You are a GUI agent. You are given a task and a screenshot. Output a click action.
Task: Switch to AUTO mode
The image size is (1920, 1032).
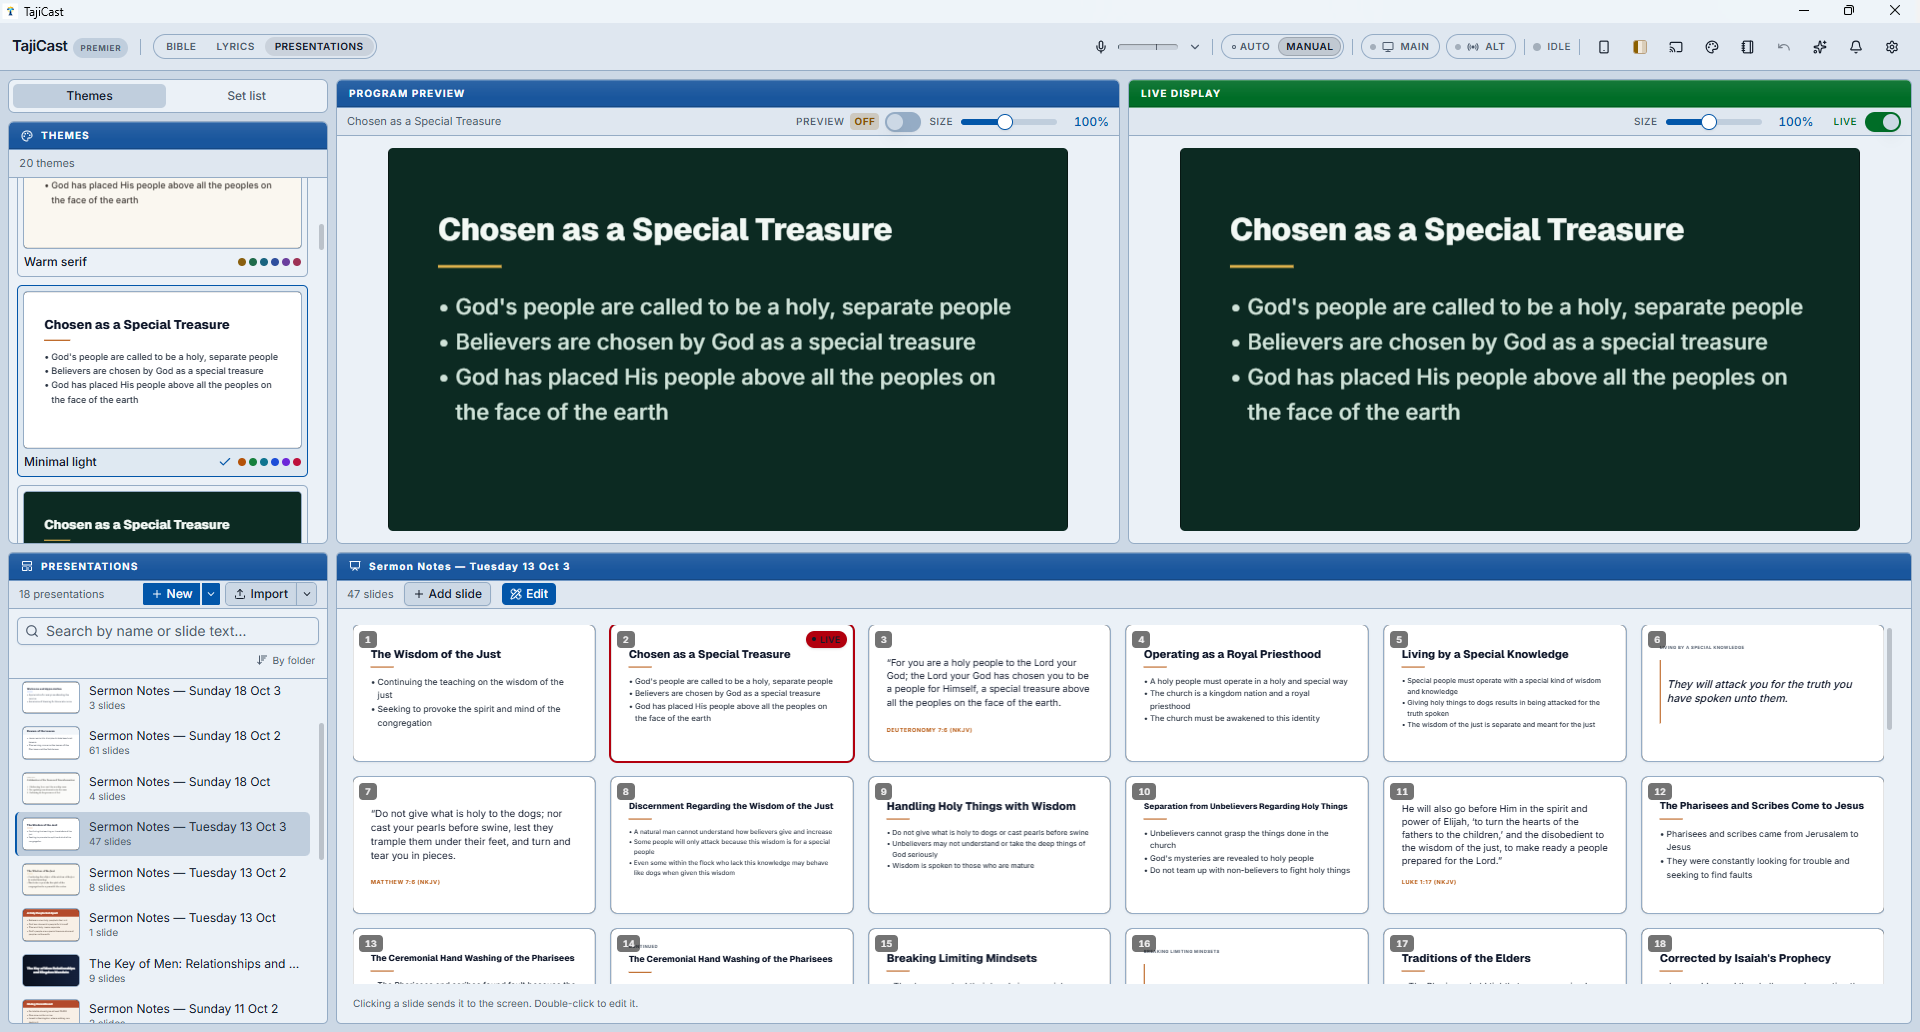[x=1251, y=47]
